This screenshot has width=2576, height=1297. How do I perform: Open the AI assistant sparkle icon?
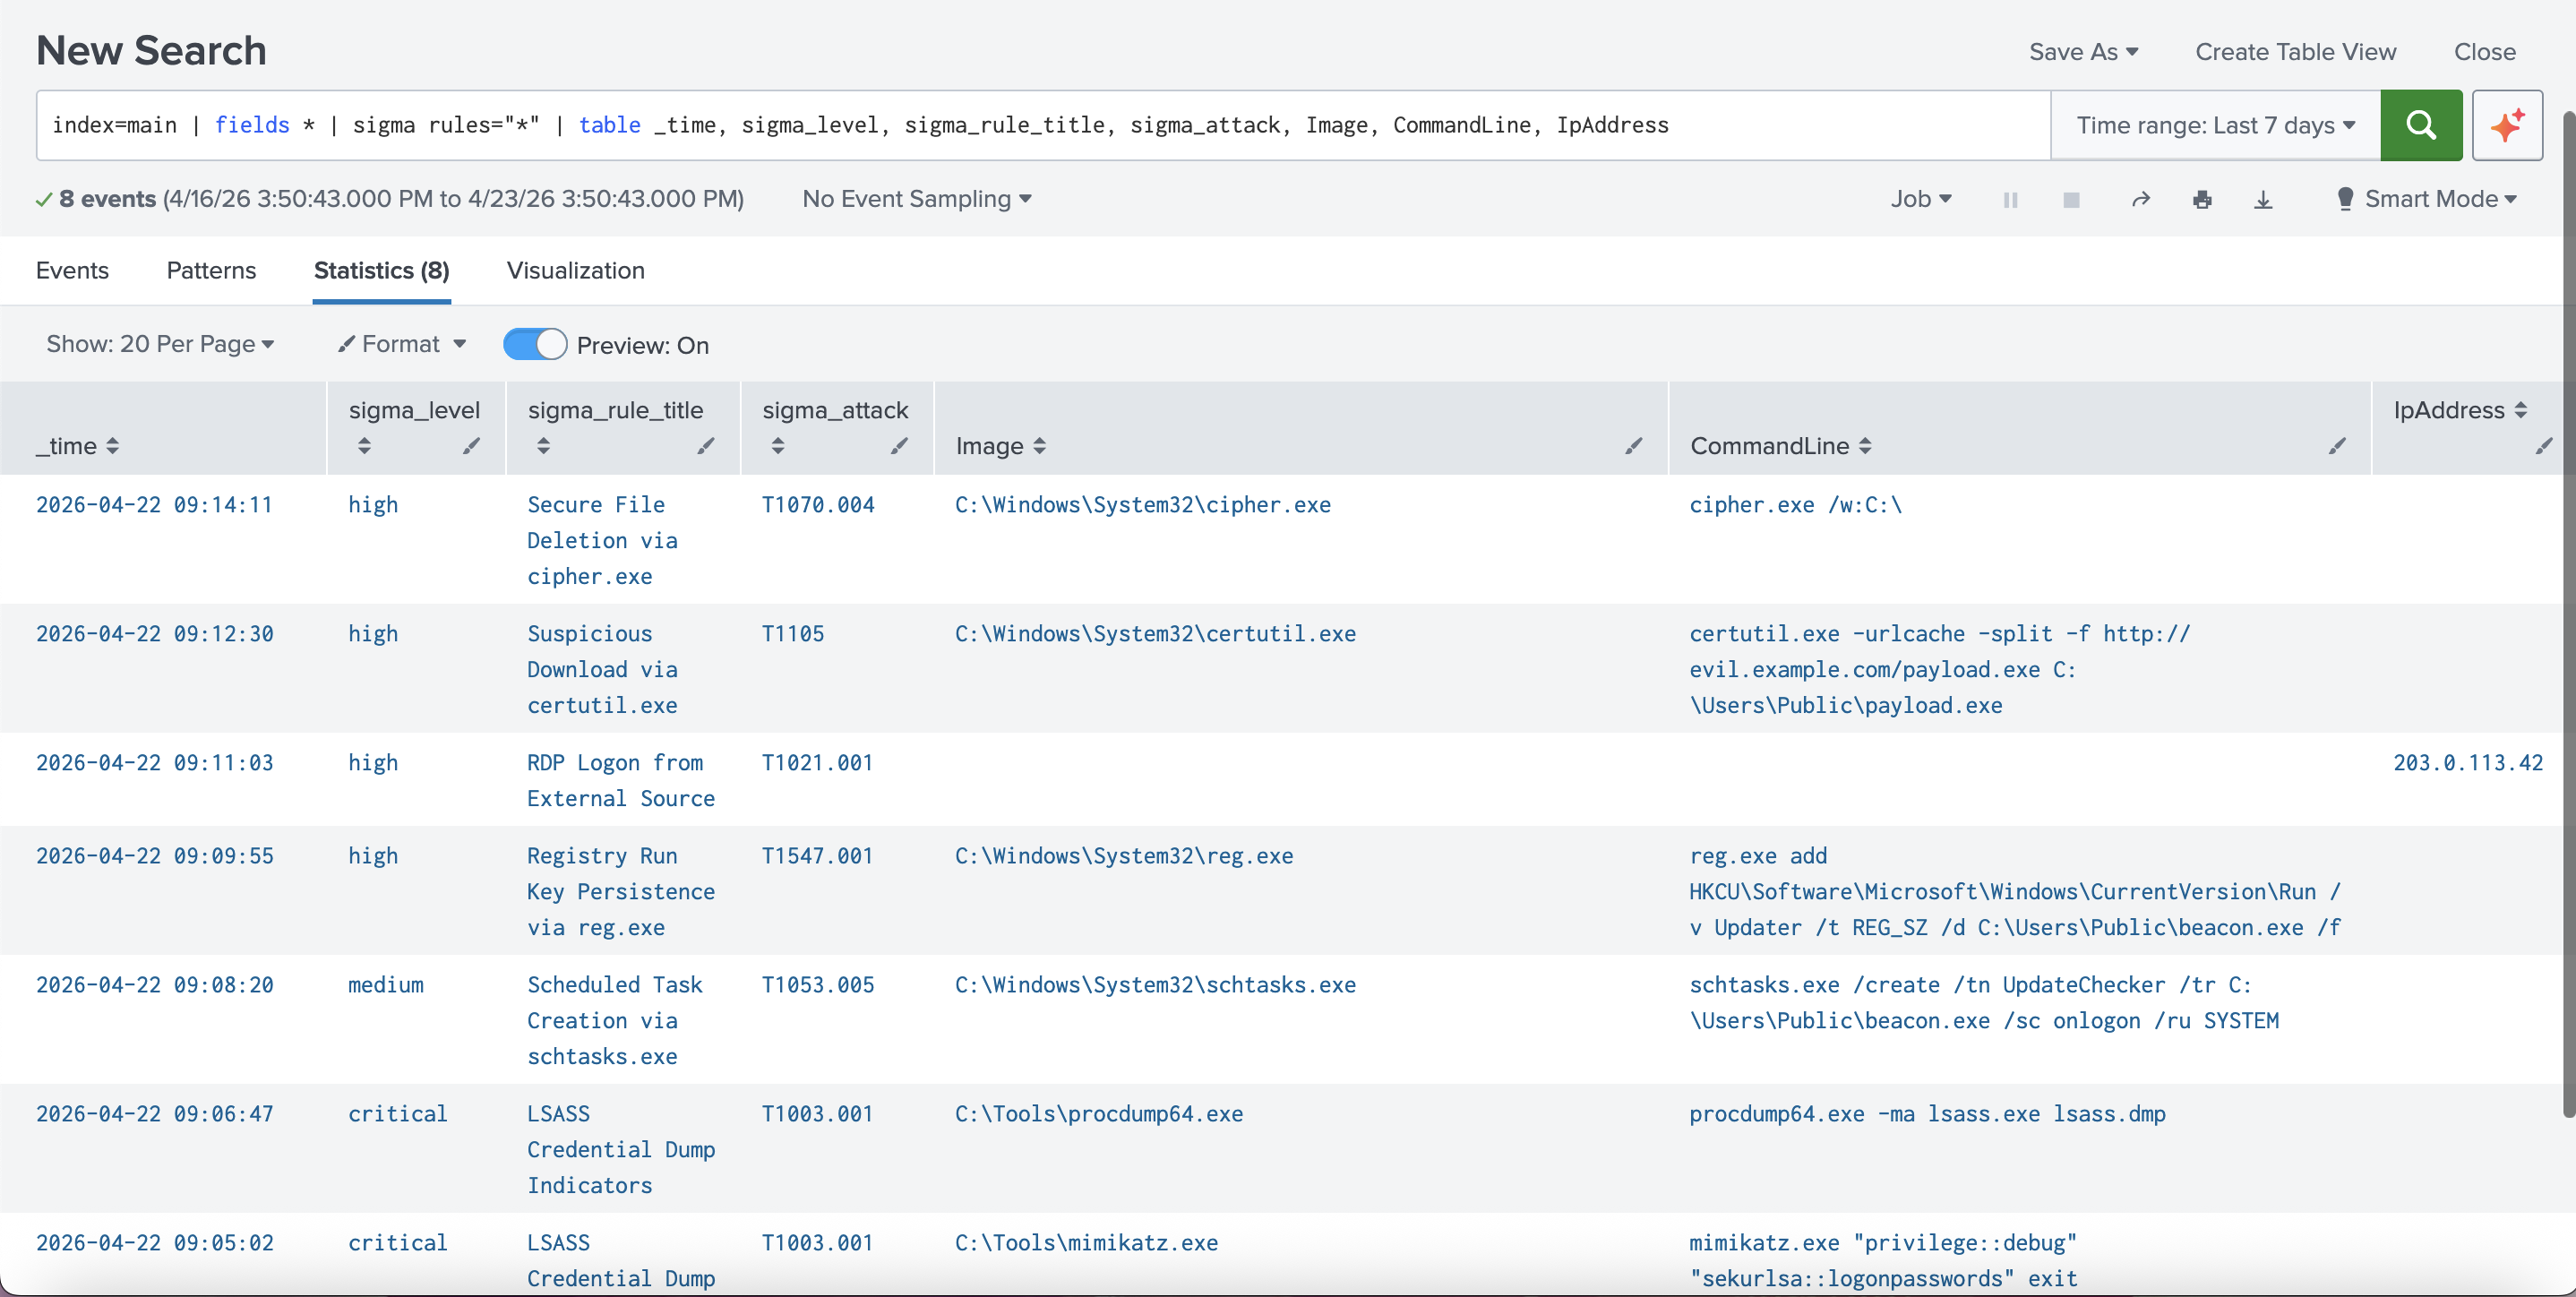point(2507,125)
